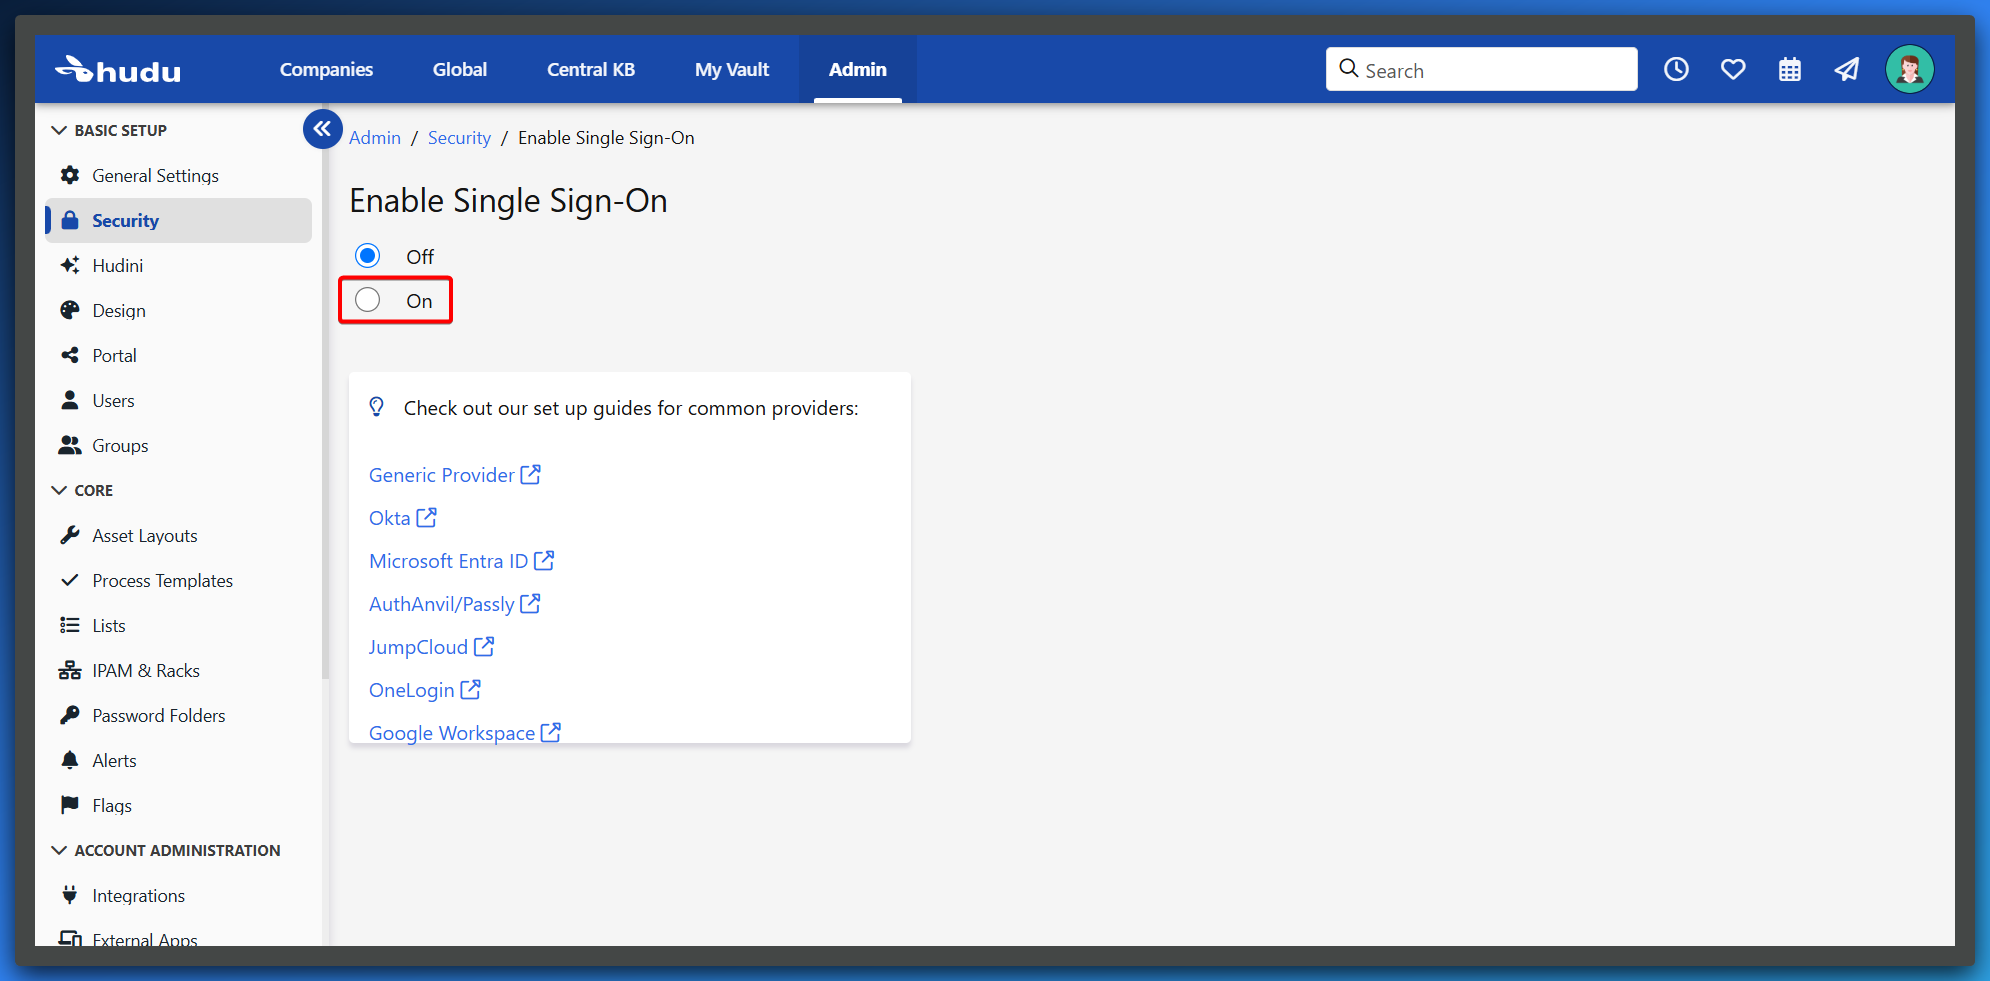1990x981 pixels.
Task: Open the Admin tab
Action: click(x=858, y=69)
